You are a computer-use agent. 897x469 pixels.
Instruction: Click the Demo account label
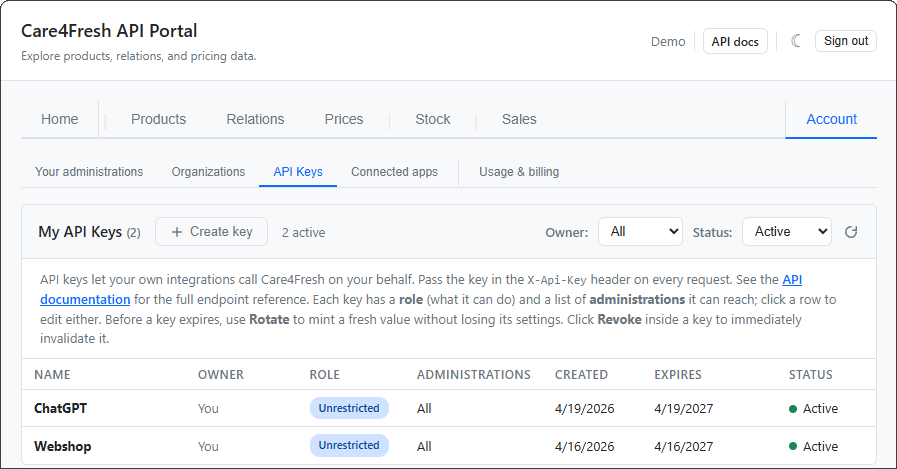tap(668, 41)
